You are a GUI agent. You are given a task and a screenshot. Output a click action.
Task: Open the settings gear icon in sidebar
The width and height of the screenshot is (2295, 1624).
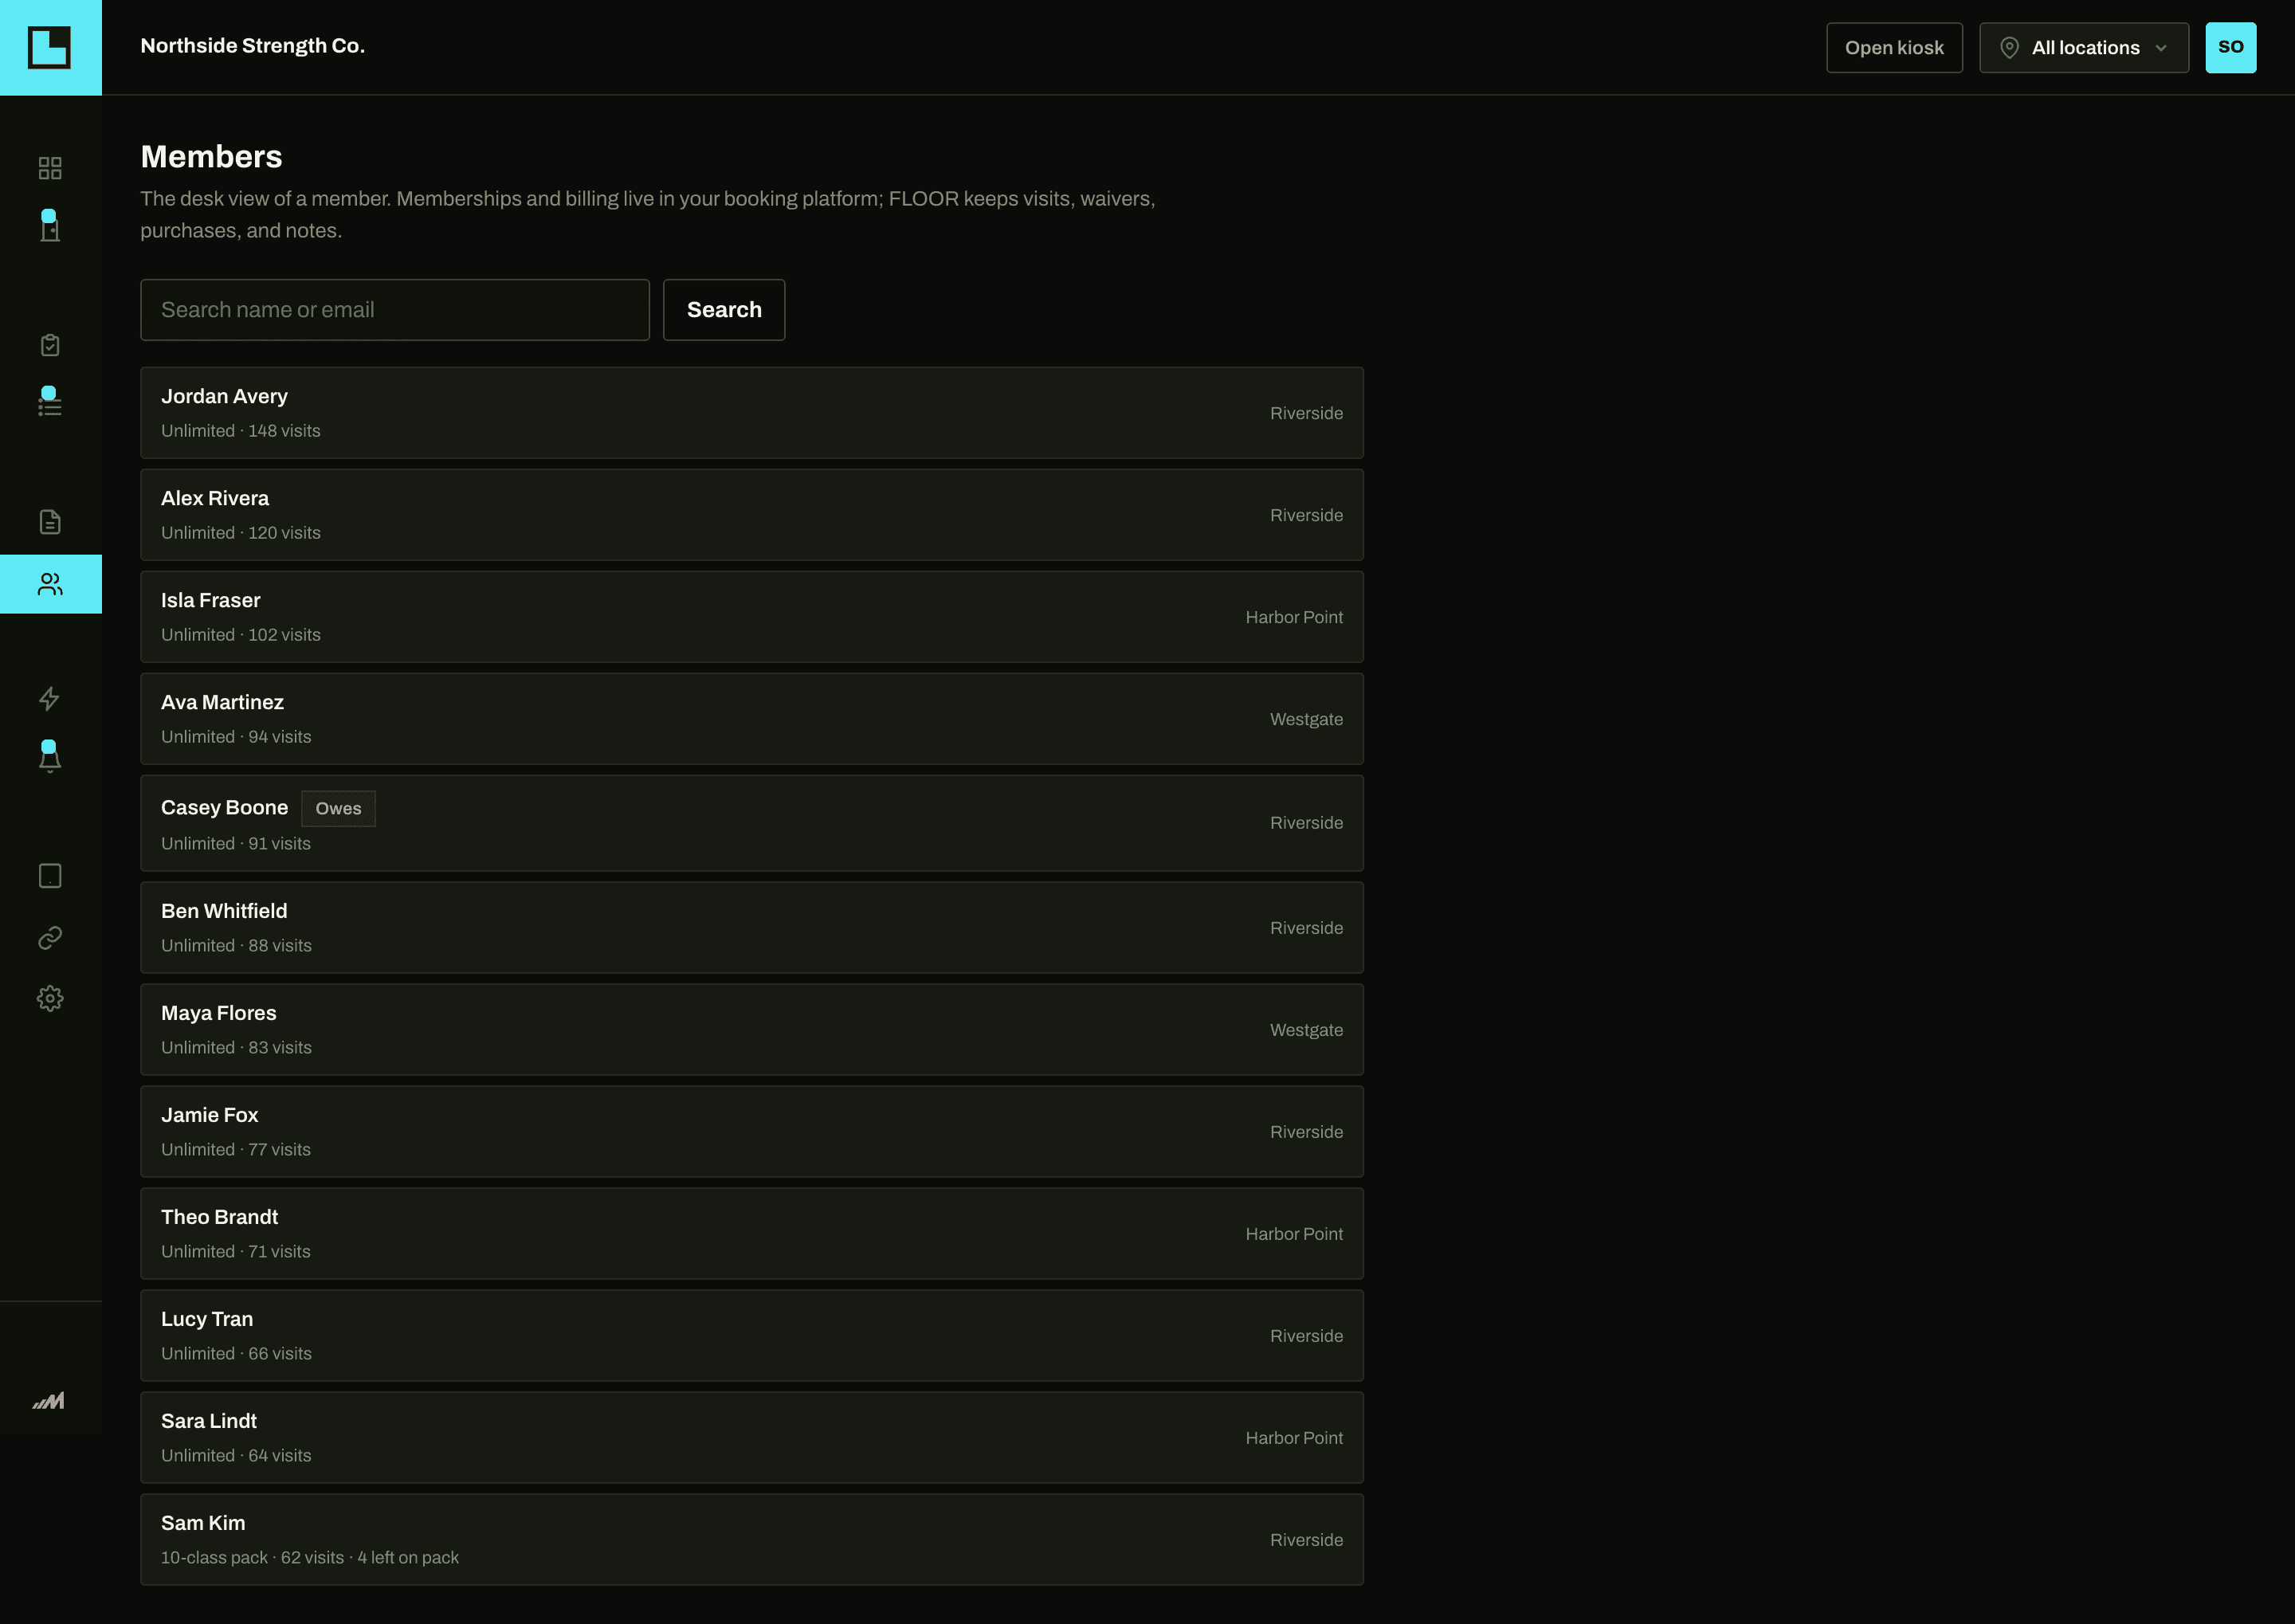tap(50, 998)
